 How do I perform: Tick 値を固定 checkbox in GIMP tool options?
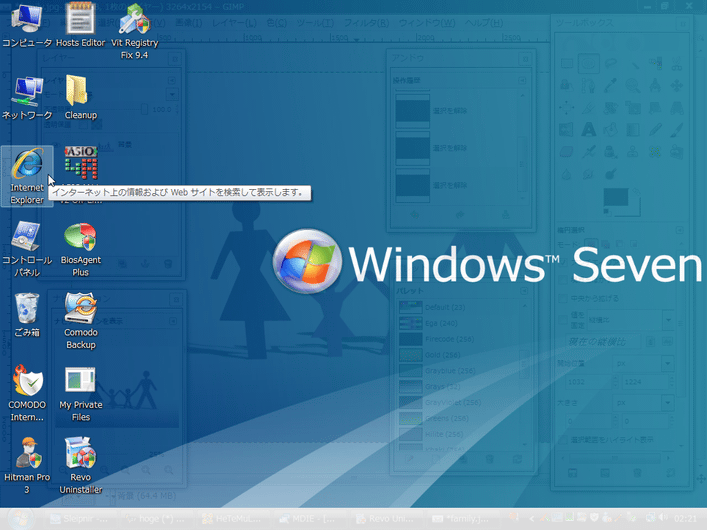click(563, 320)
